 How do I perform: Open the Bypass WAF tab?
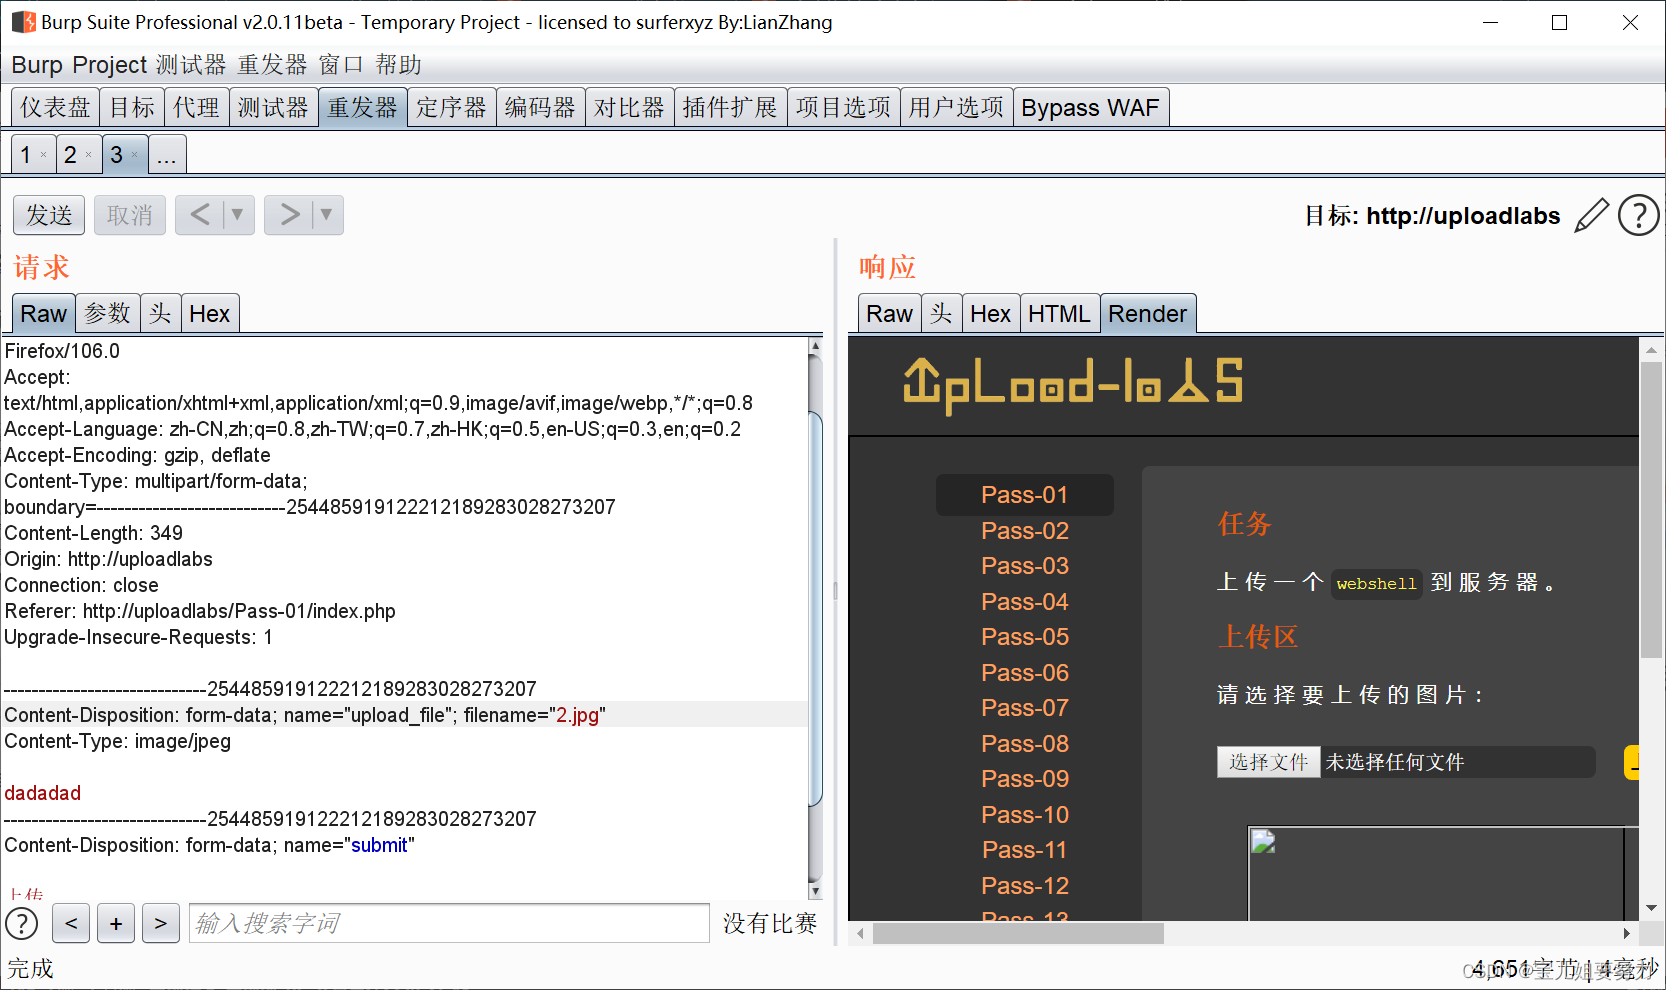[x=1090, y=107]
